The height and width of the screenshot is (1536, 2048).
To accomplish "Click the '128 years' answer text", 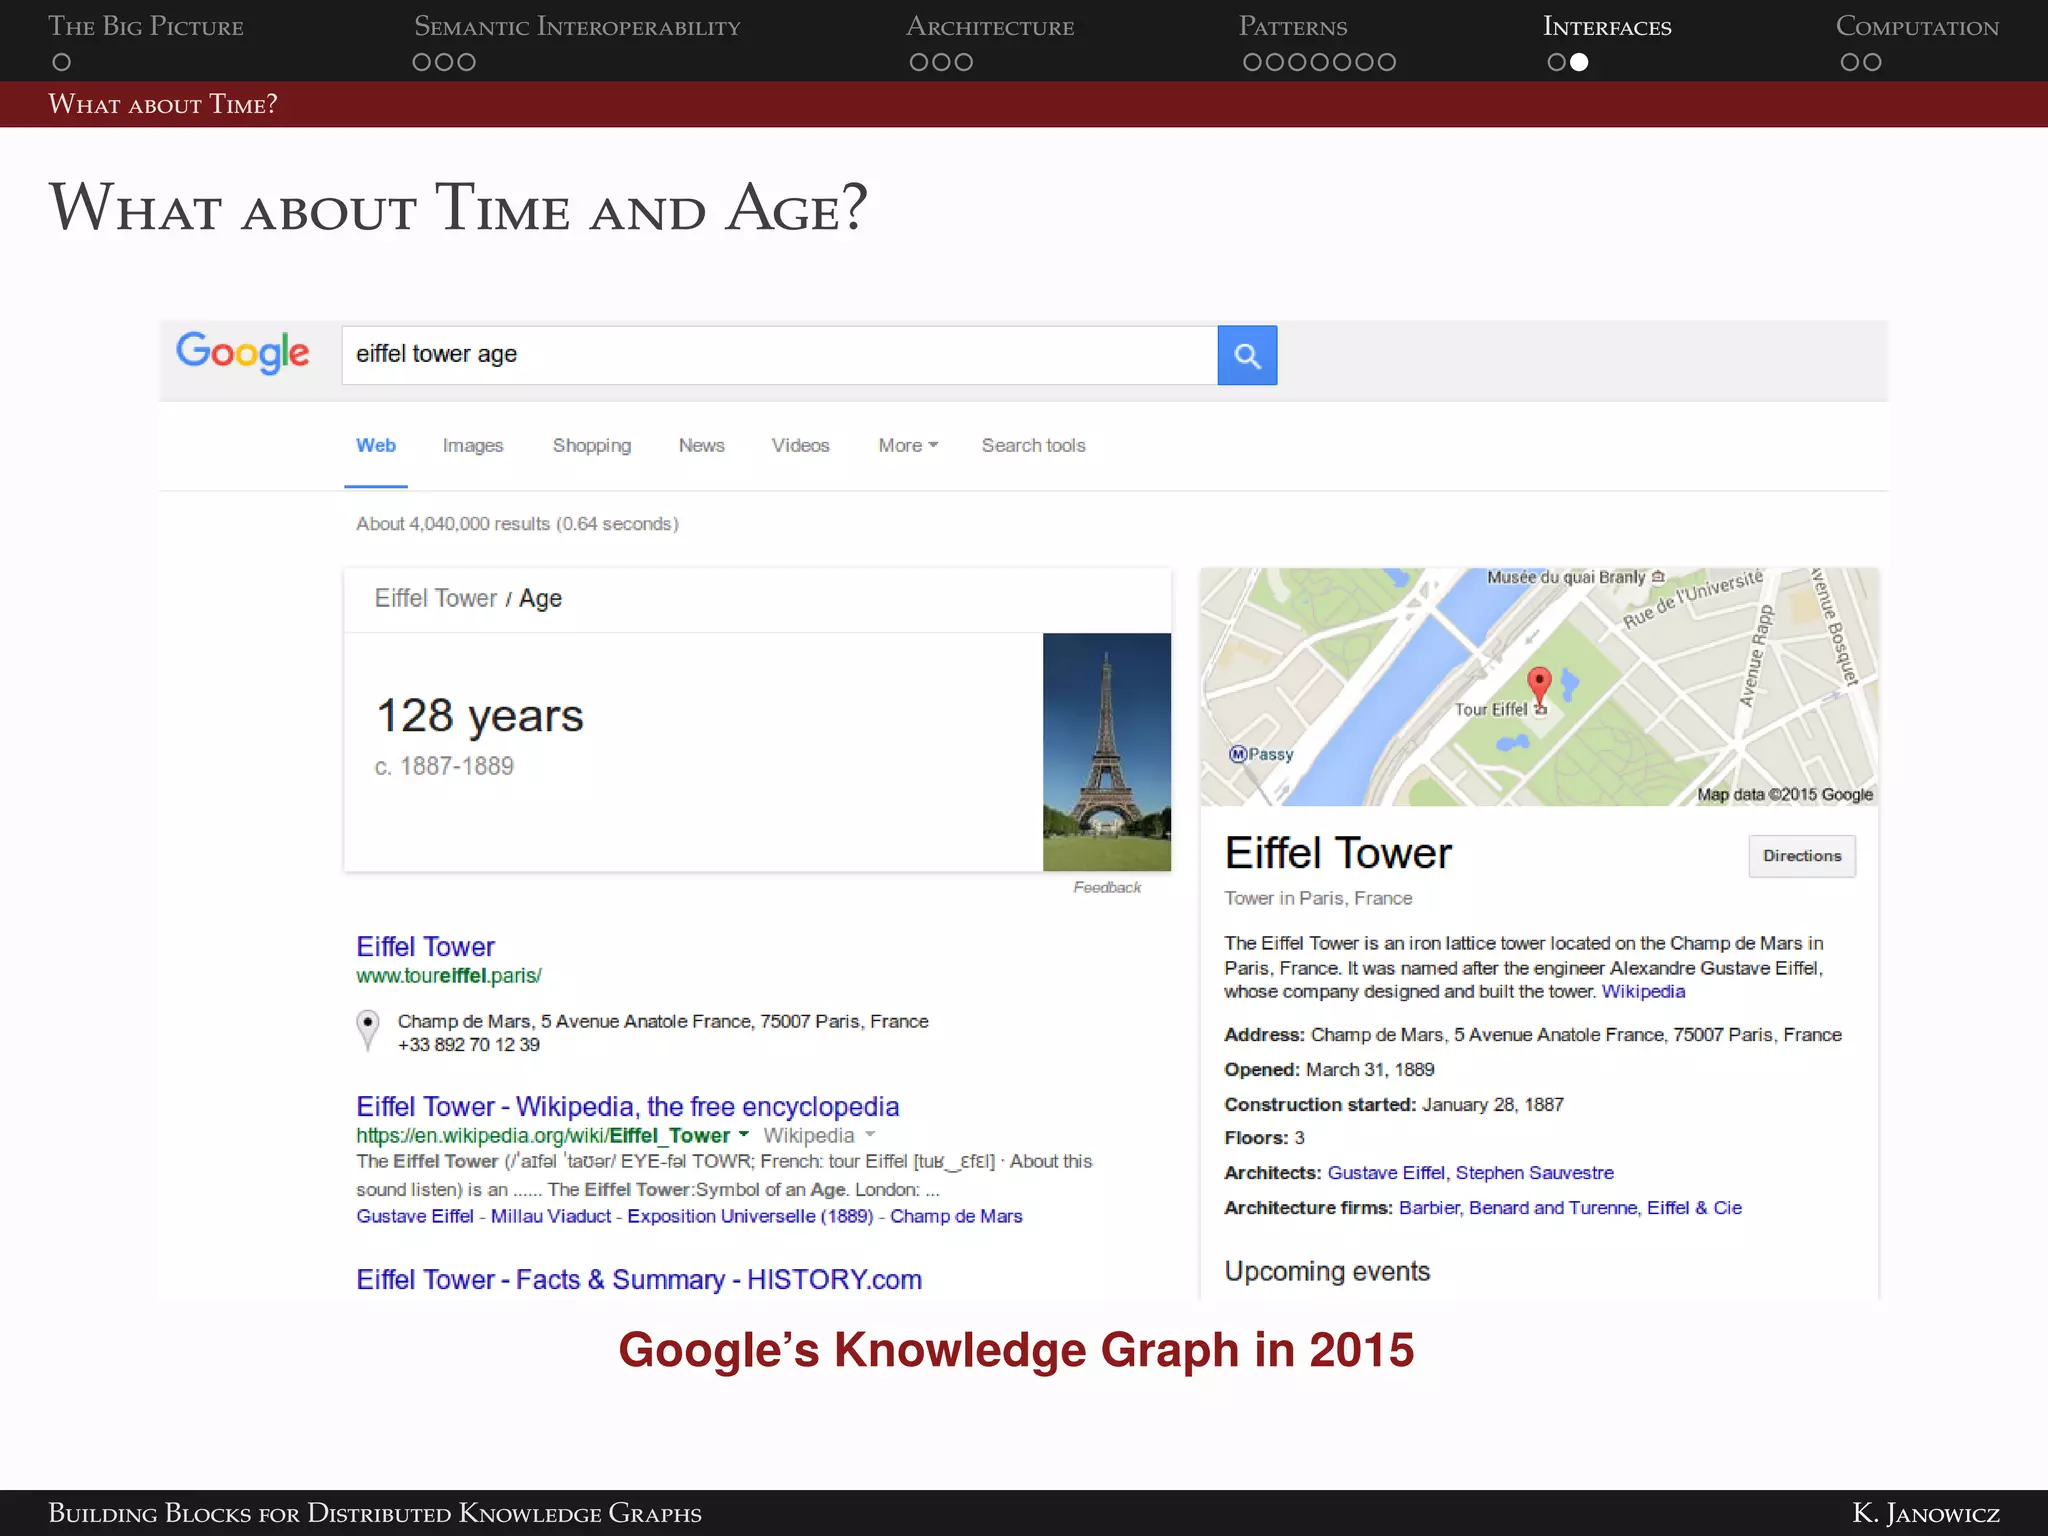I will [x=480, y=716].
